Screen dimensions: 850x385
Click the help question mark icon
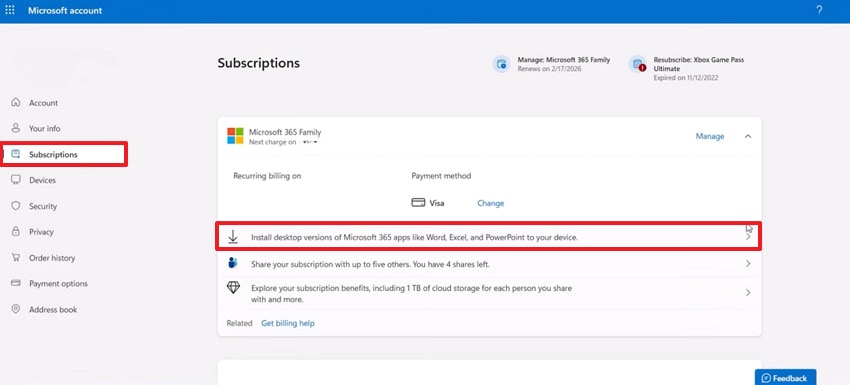pos(819,10)
